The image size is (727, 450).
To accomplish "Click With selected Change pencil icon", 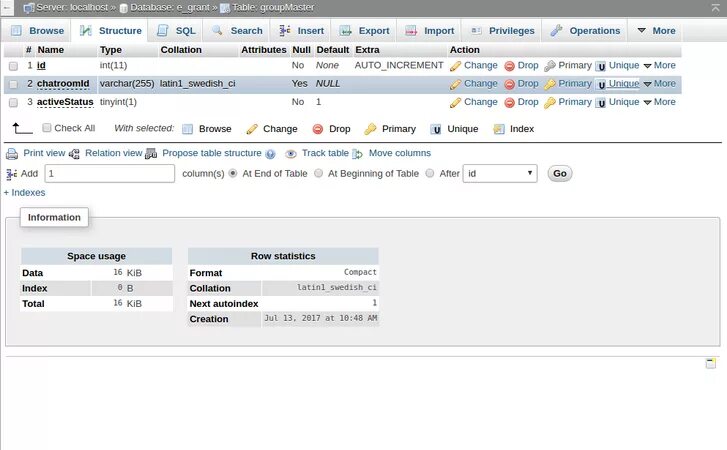I will tap(252, 129).
